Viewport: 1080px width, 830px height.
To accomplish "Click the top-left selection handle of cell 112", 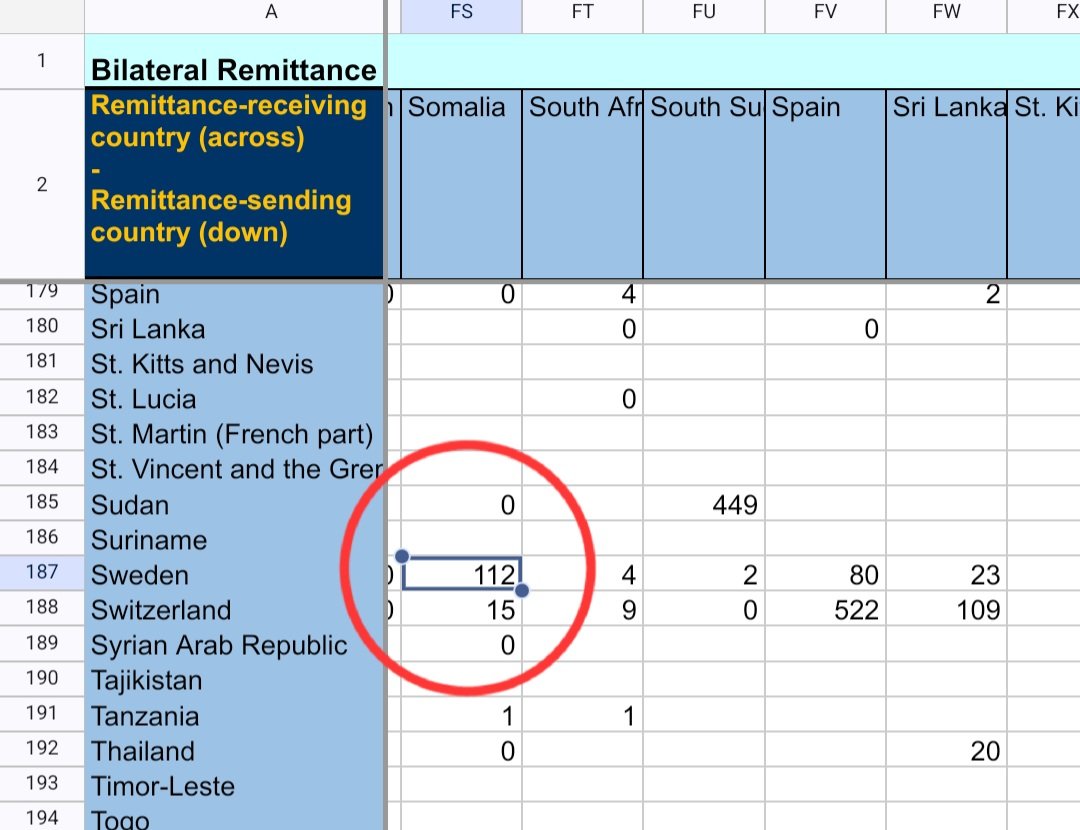I will pyautogui.click(x=402, y=556).
